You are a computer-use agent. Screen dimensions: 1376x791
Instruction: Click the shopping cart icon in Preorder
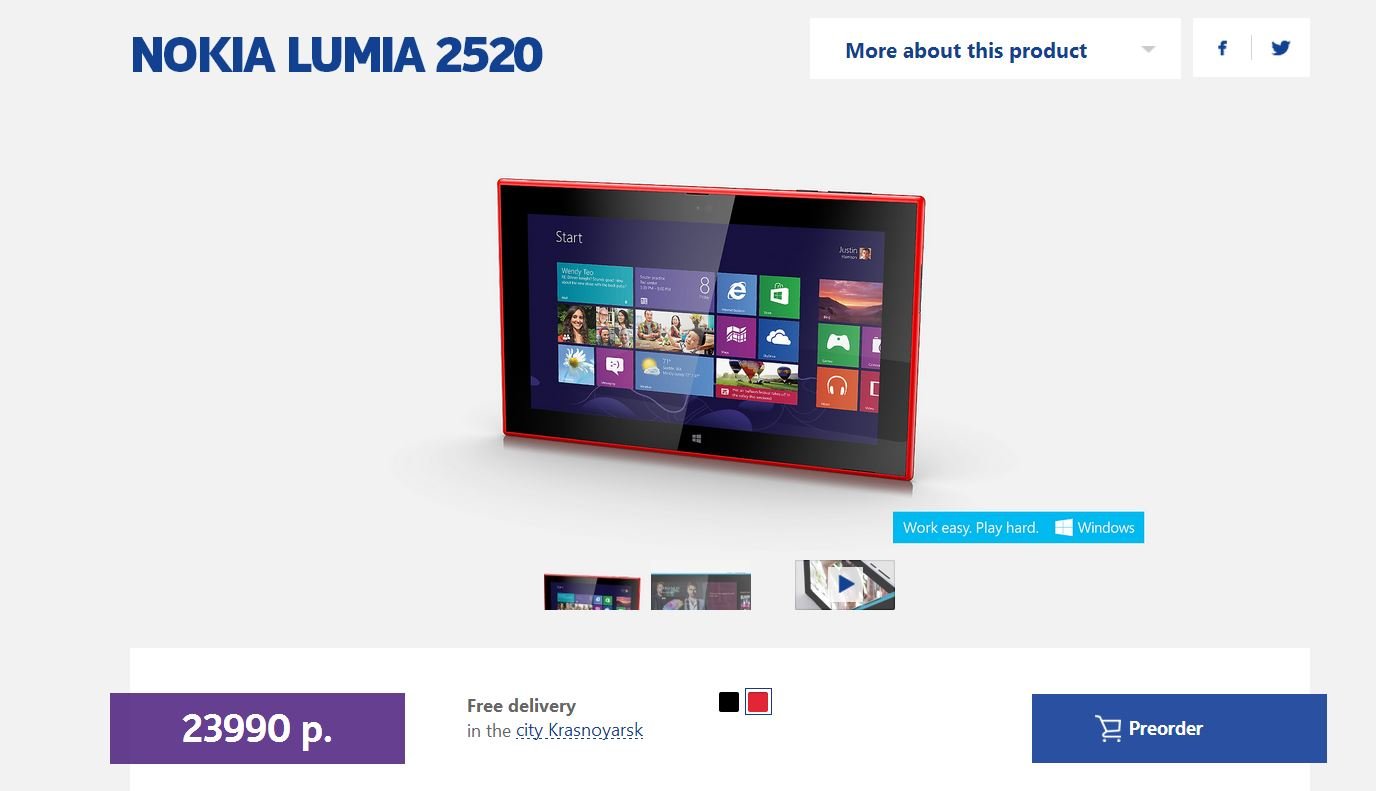1108,728
